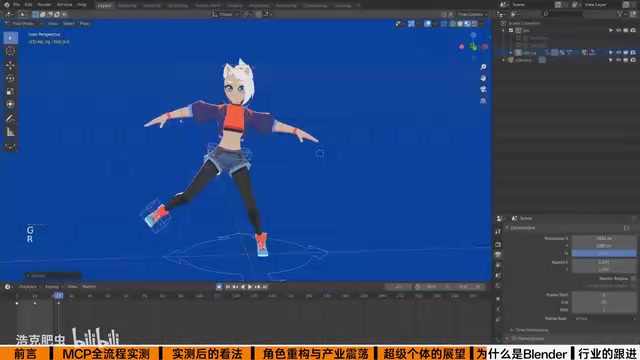
Task: Toggle snapping magnet in the header
Action: pyautogui.click(x=259, y=14)
